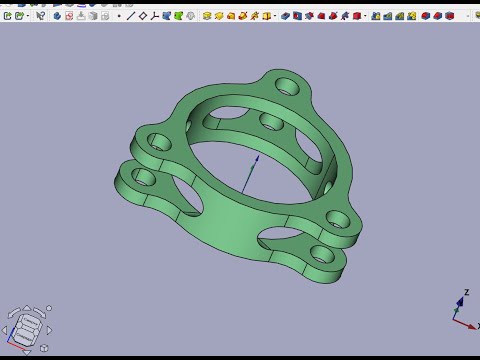
Task: Click the blue Shape Binder icon
Action: pyautogui.click(x=166, y=16)
